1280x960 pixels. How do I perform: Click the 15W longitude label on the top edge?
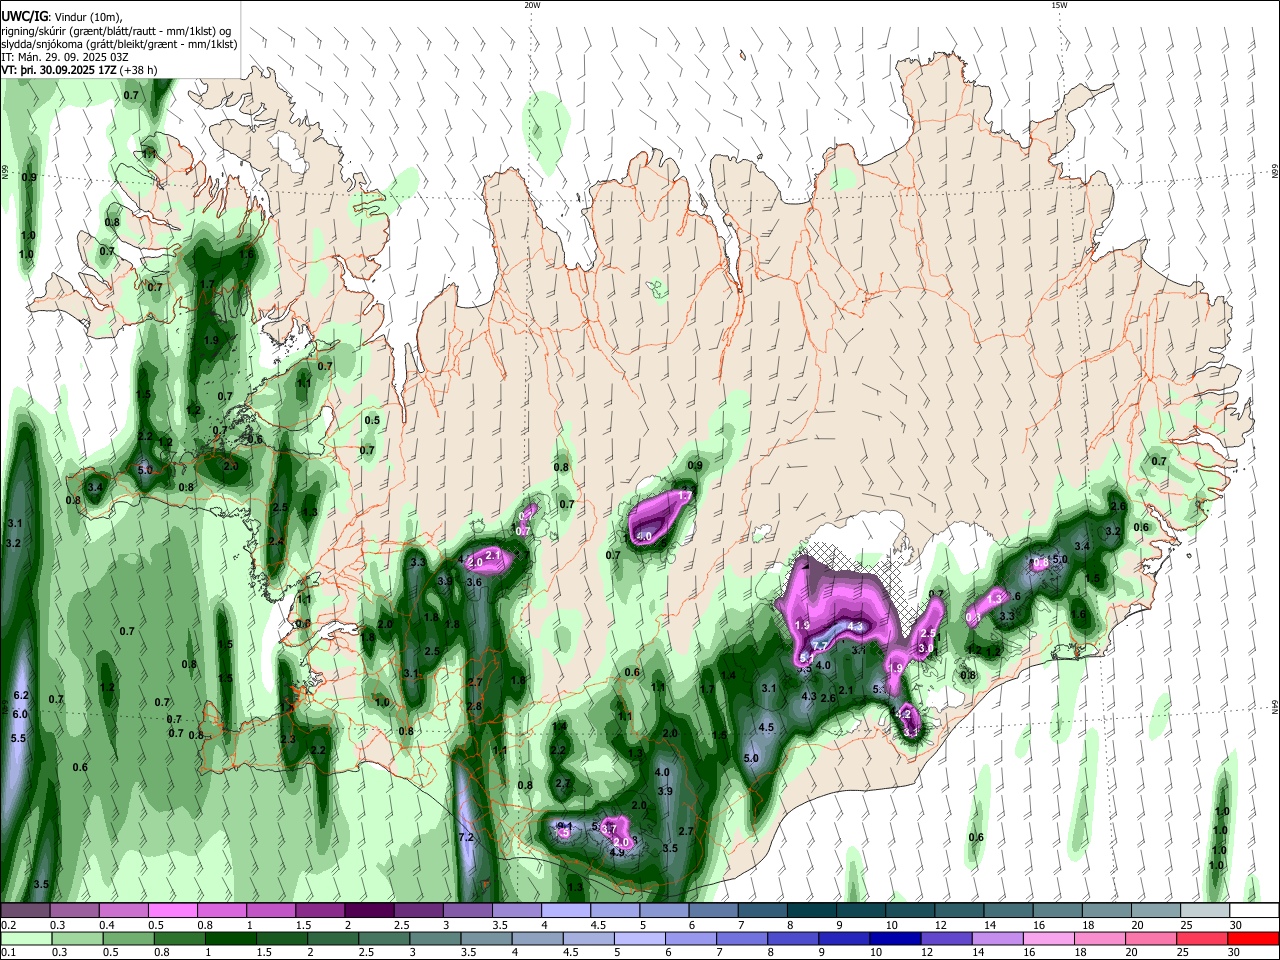point(1059,5)
